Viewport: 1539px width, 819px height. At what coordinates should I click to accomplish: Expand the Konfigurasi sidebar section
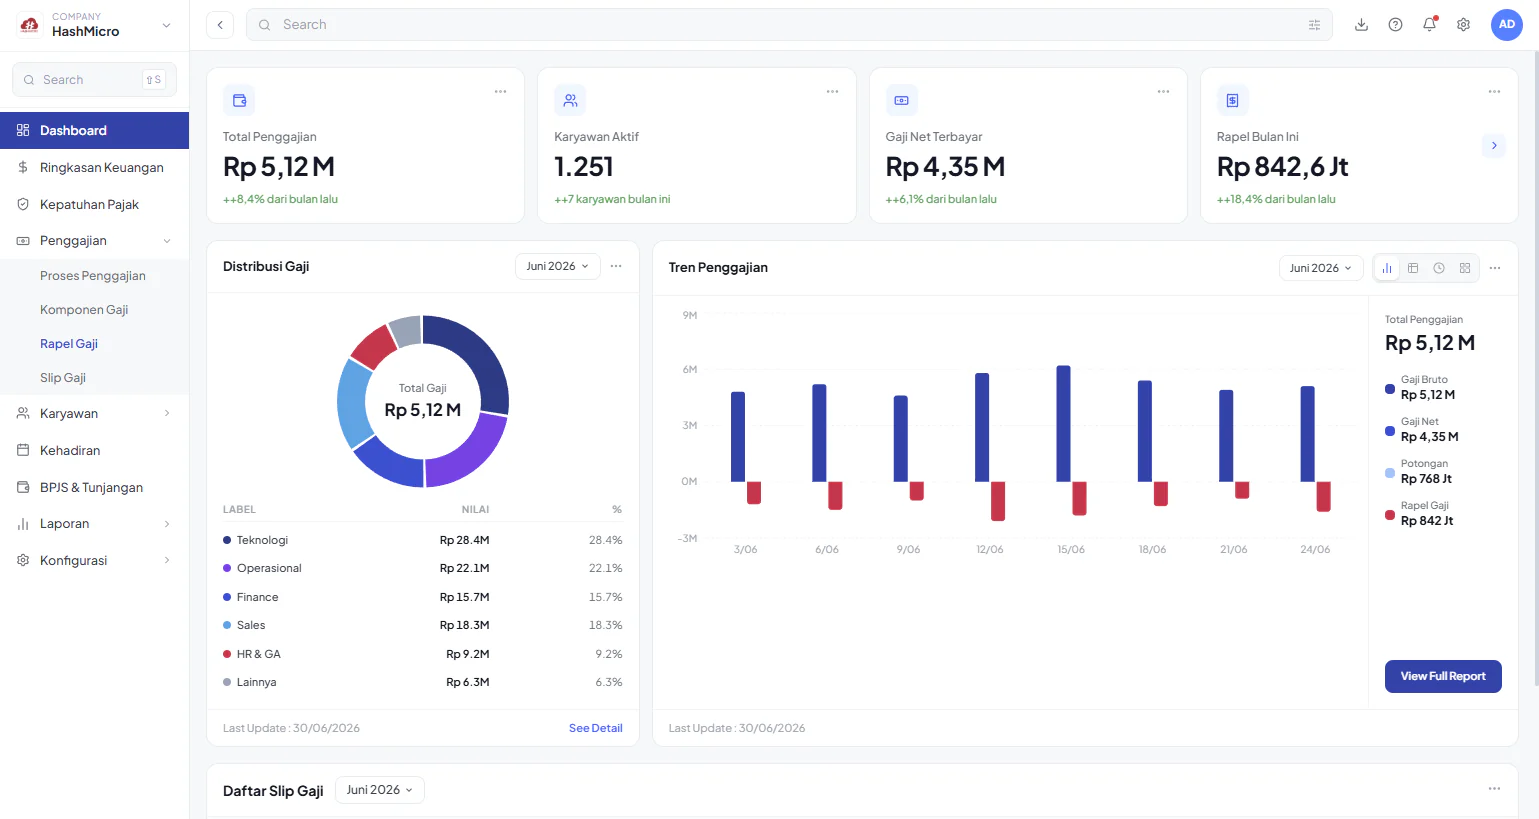[94, 560]
